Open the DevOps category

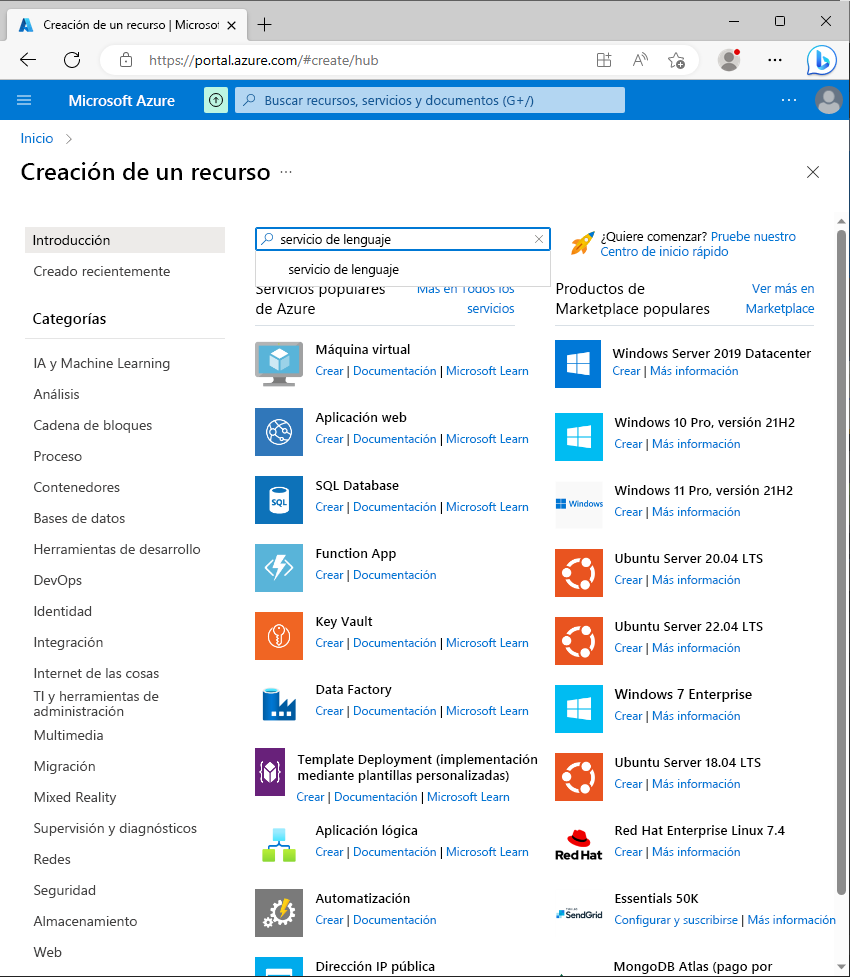57,581
